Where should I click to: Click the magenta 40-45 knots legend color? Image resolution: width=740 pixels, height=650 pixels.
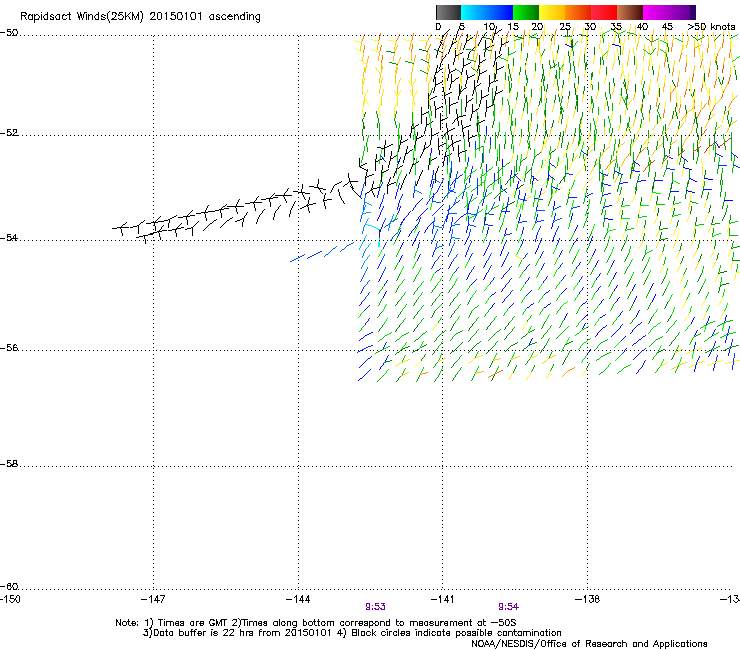(656, 12)
